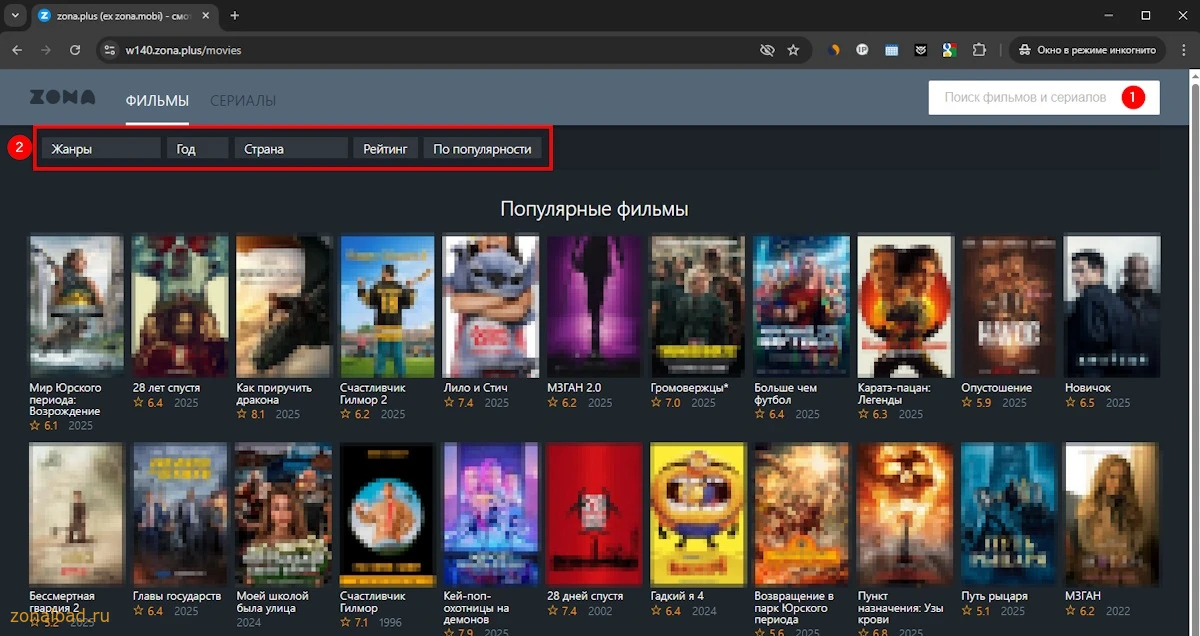The image size is (1200, 636).
Task: Click the Опустошение title text
Action: click(x=997, y=388)
